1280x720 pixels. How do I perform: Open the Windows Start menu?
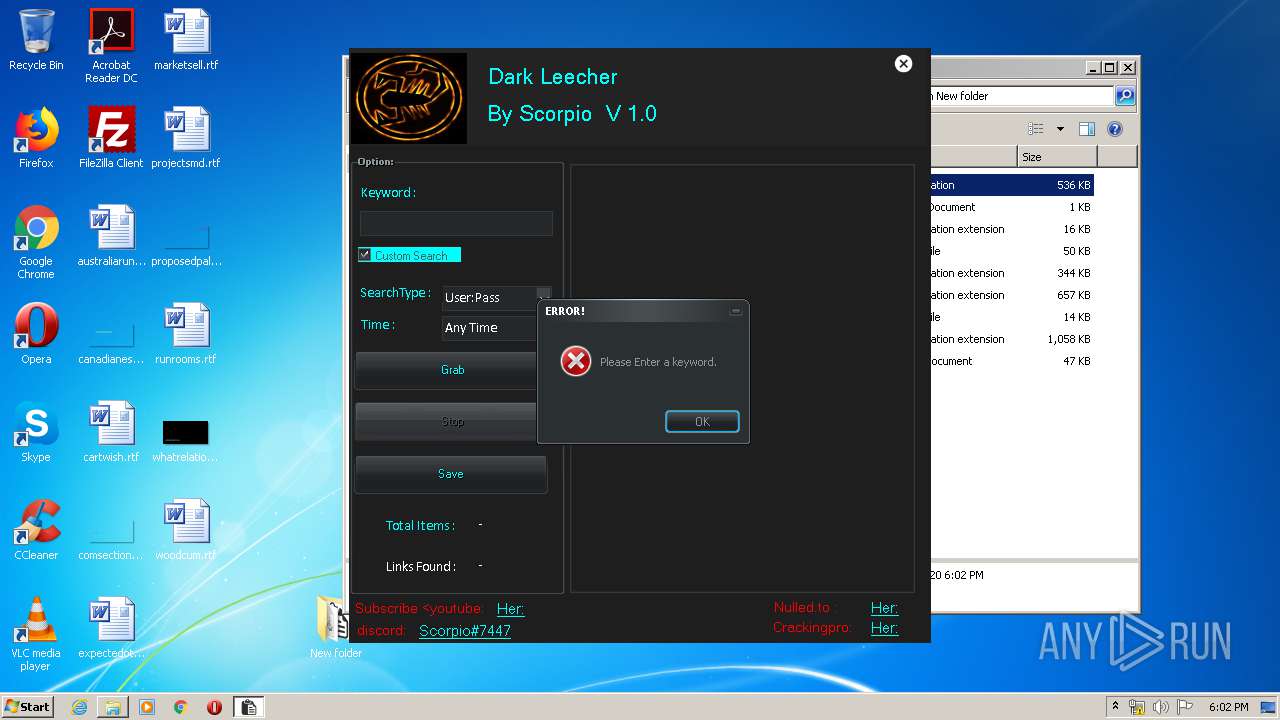27,707
